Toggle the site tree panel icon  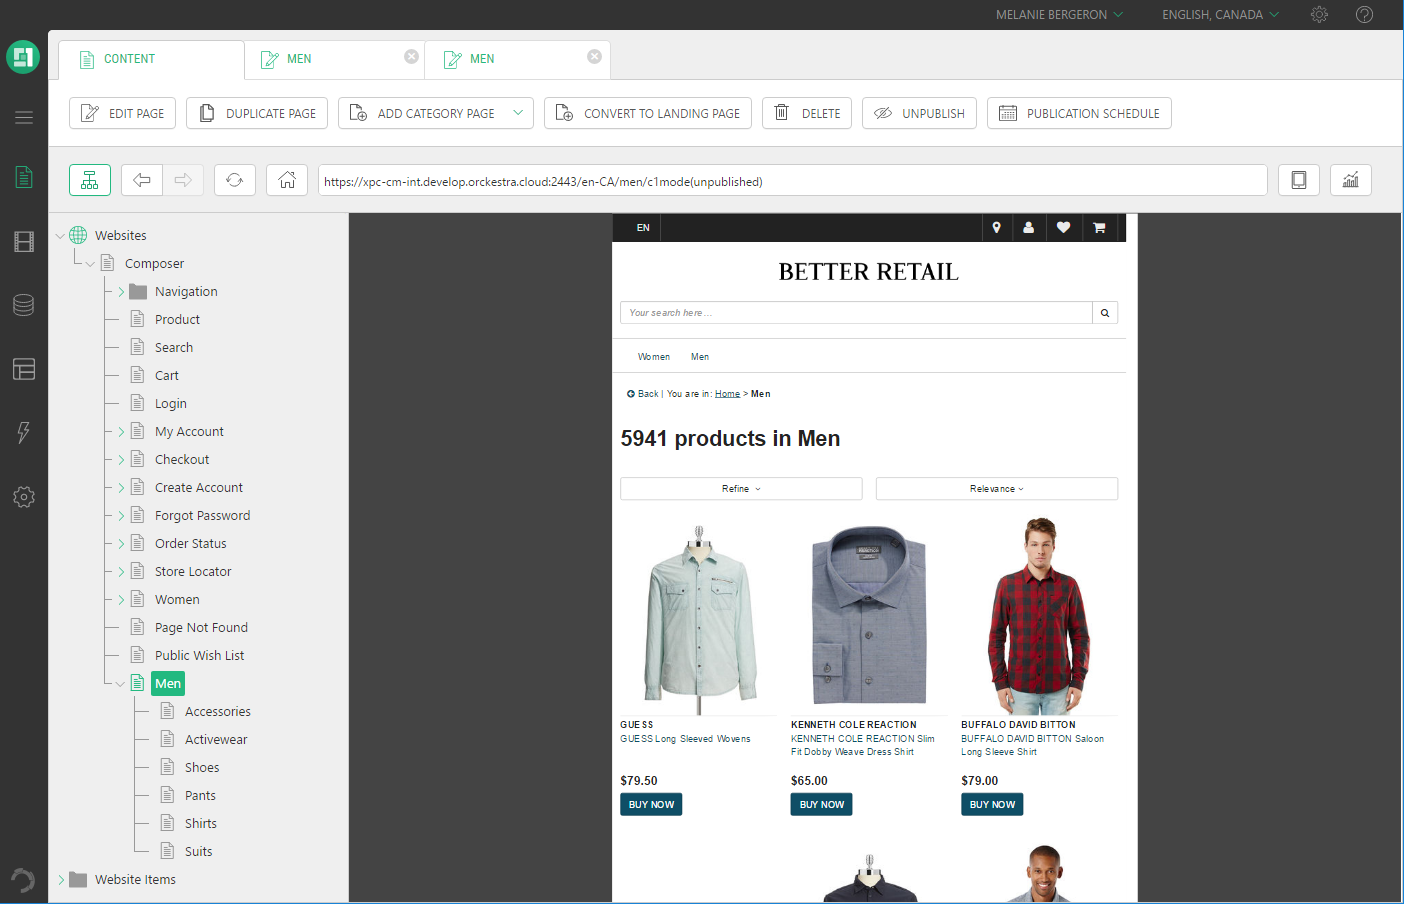click(x=90, y=180)
